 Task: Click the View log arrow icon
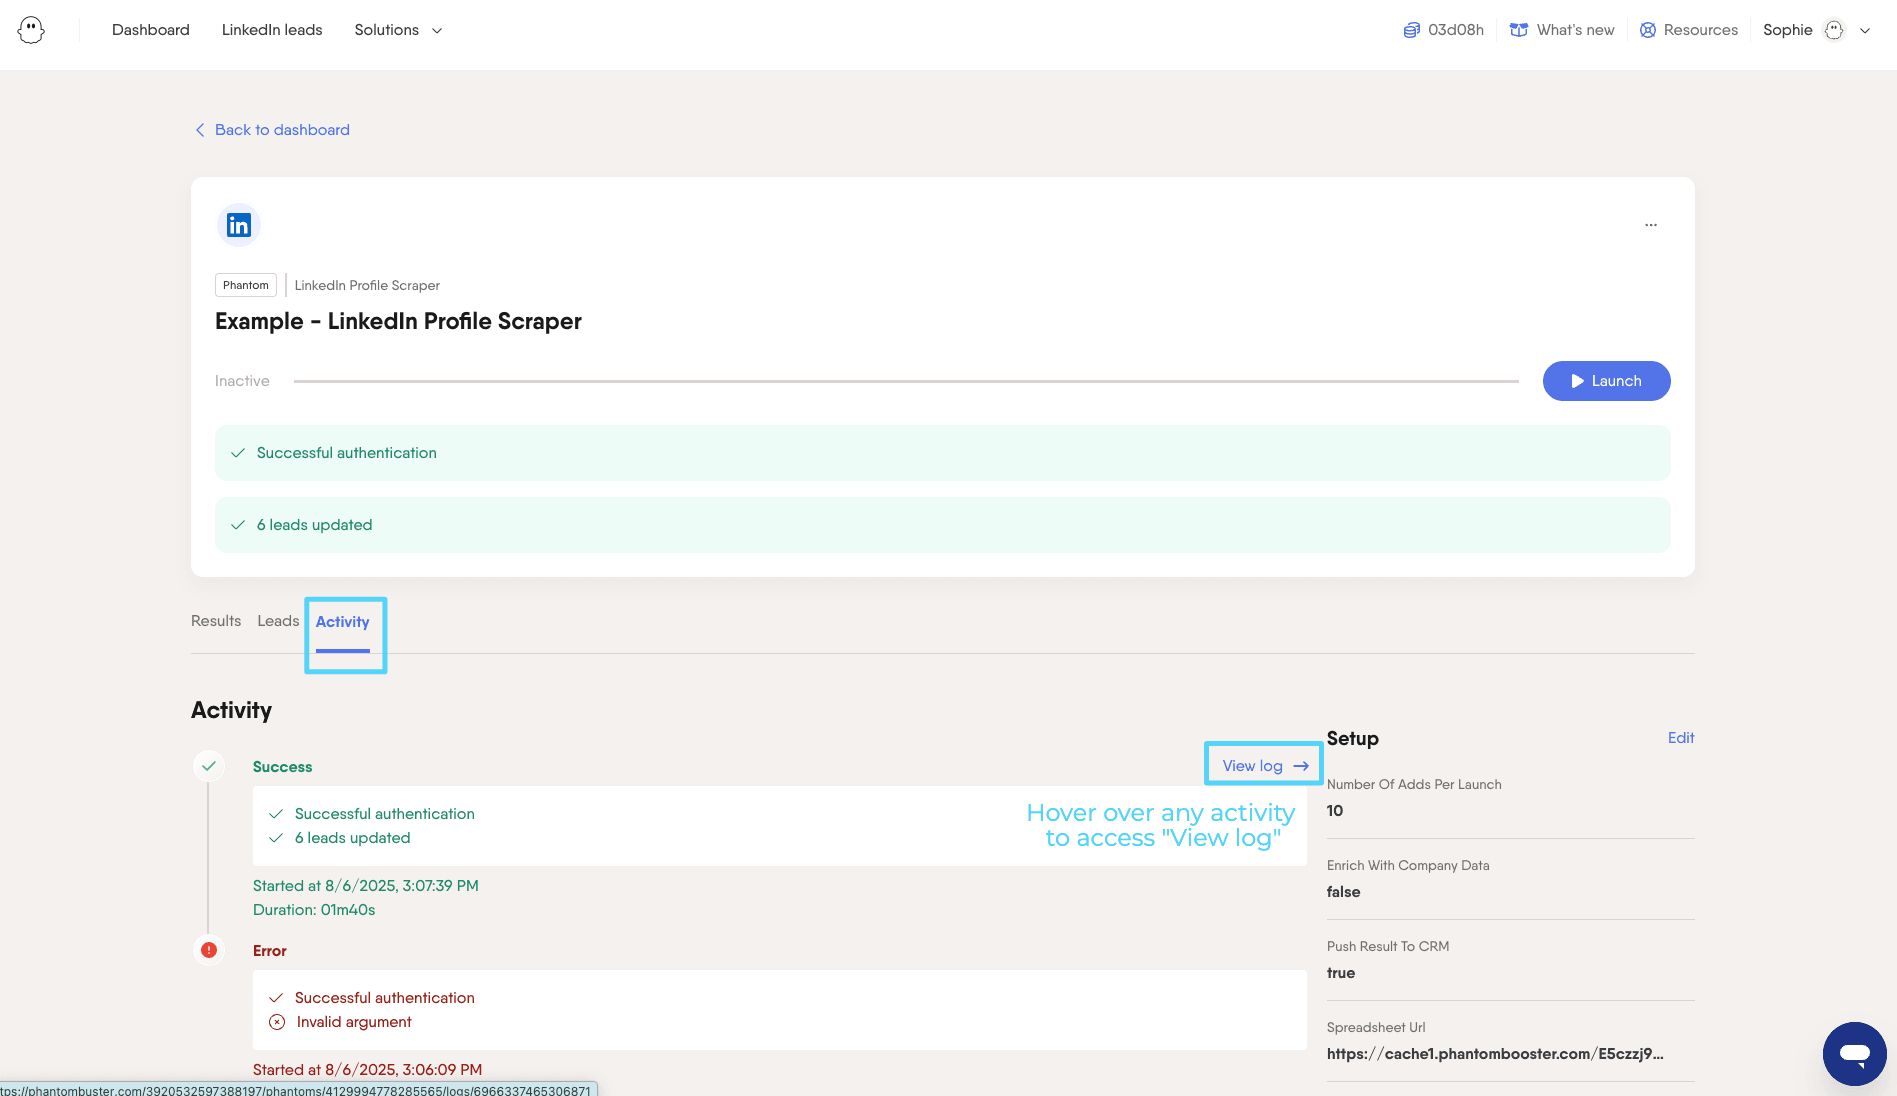pyautogui.click(x=1301, y=766)
